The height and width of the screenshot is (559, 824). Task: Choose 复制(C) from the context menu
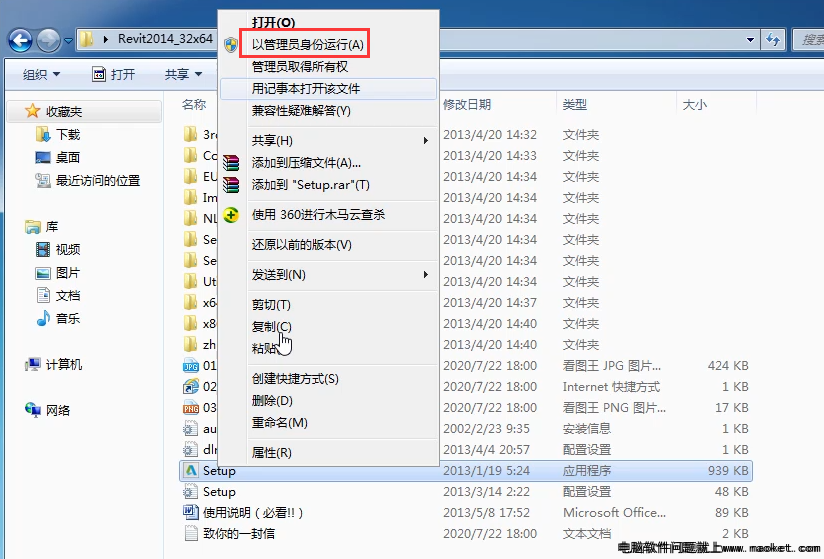point(271,327)
